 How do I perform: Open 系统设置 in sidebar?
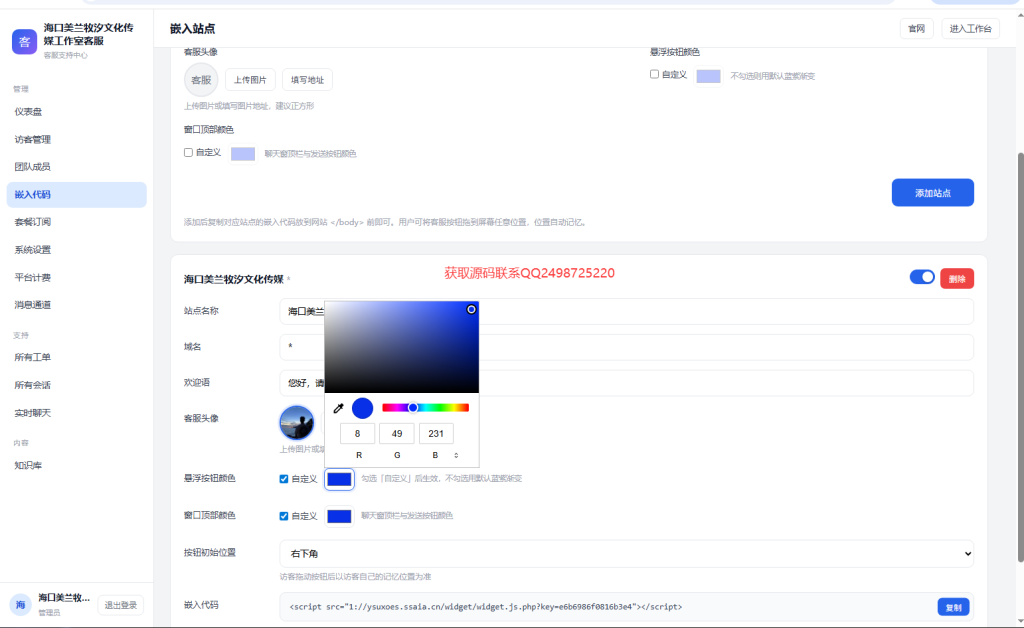click(x=76, y=249)
